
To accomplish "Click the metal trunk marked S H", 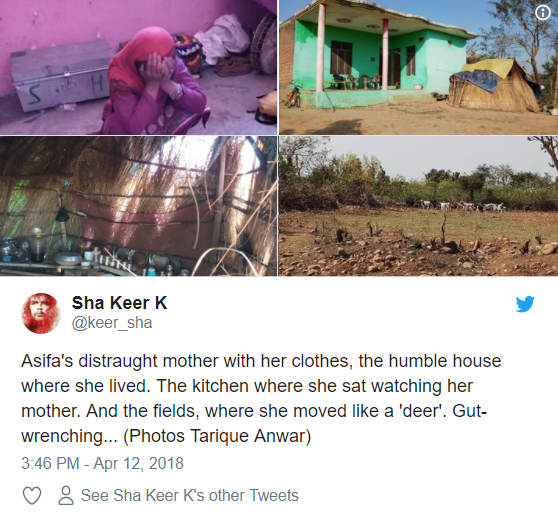I will coord(62,75).
